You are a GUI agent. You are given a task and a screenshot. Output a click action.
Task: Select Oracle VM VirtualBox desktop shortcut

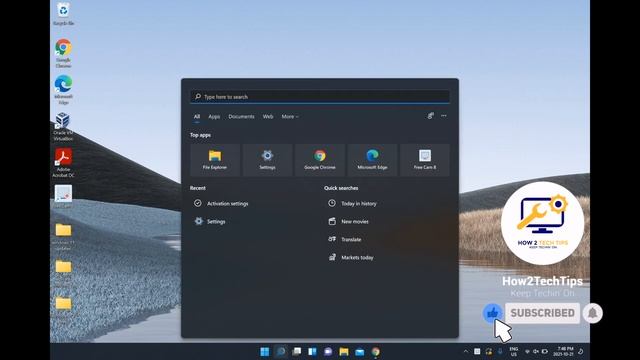click(63, 127)
